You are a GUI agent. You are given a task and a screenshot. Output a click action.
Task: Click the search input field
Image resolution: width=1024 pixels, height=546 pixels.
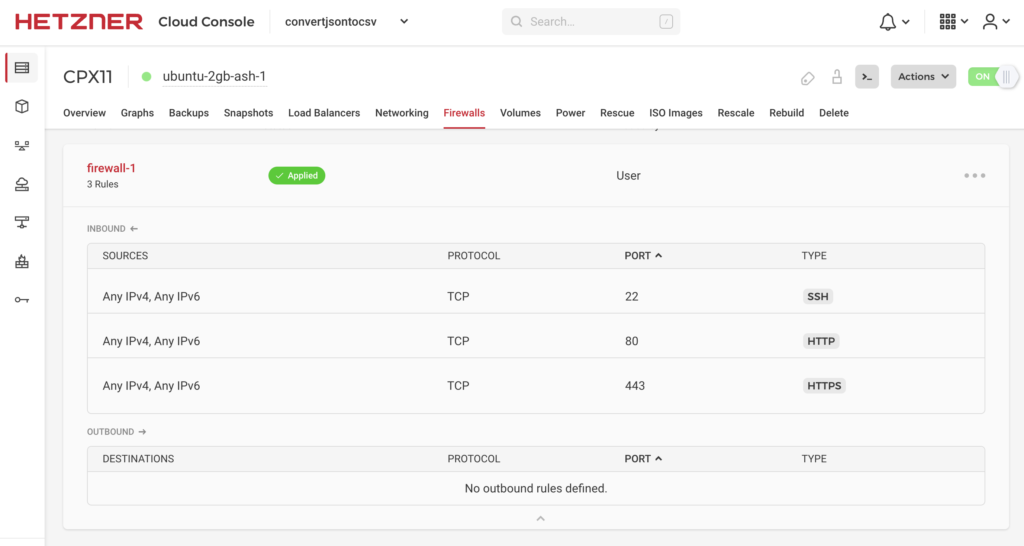click(x=590, y=21)
